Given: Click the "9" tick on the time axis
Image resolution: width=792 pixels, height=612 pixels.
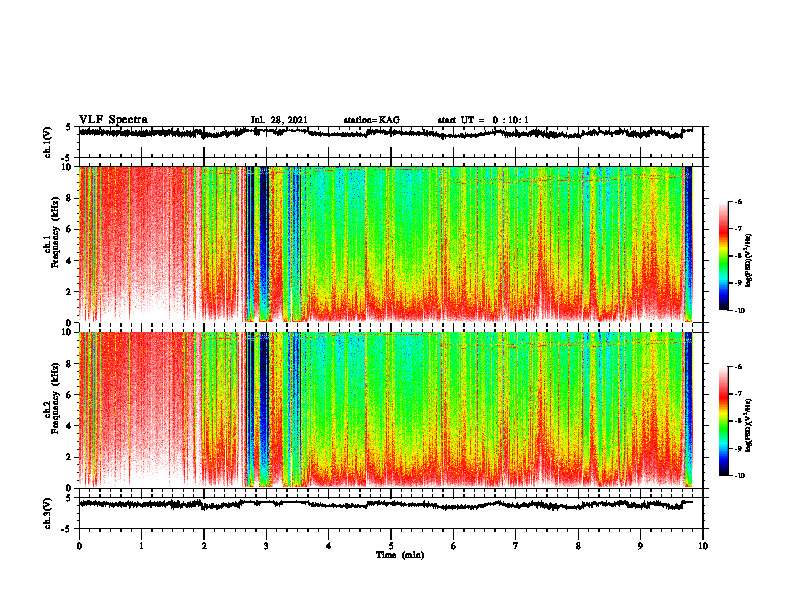Looking at the screenshot, I should coord(640,546).
